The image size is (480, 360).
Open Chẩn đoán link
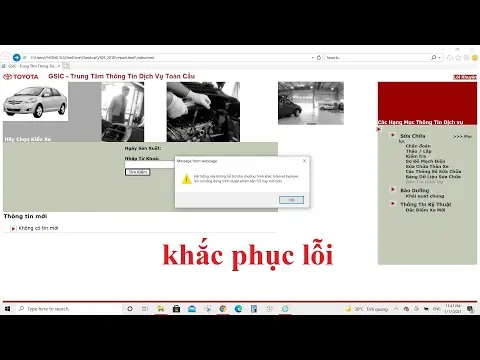(418, 146)
